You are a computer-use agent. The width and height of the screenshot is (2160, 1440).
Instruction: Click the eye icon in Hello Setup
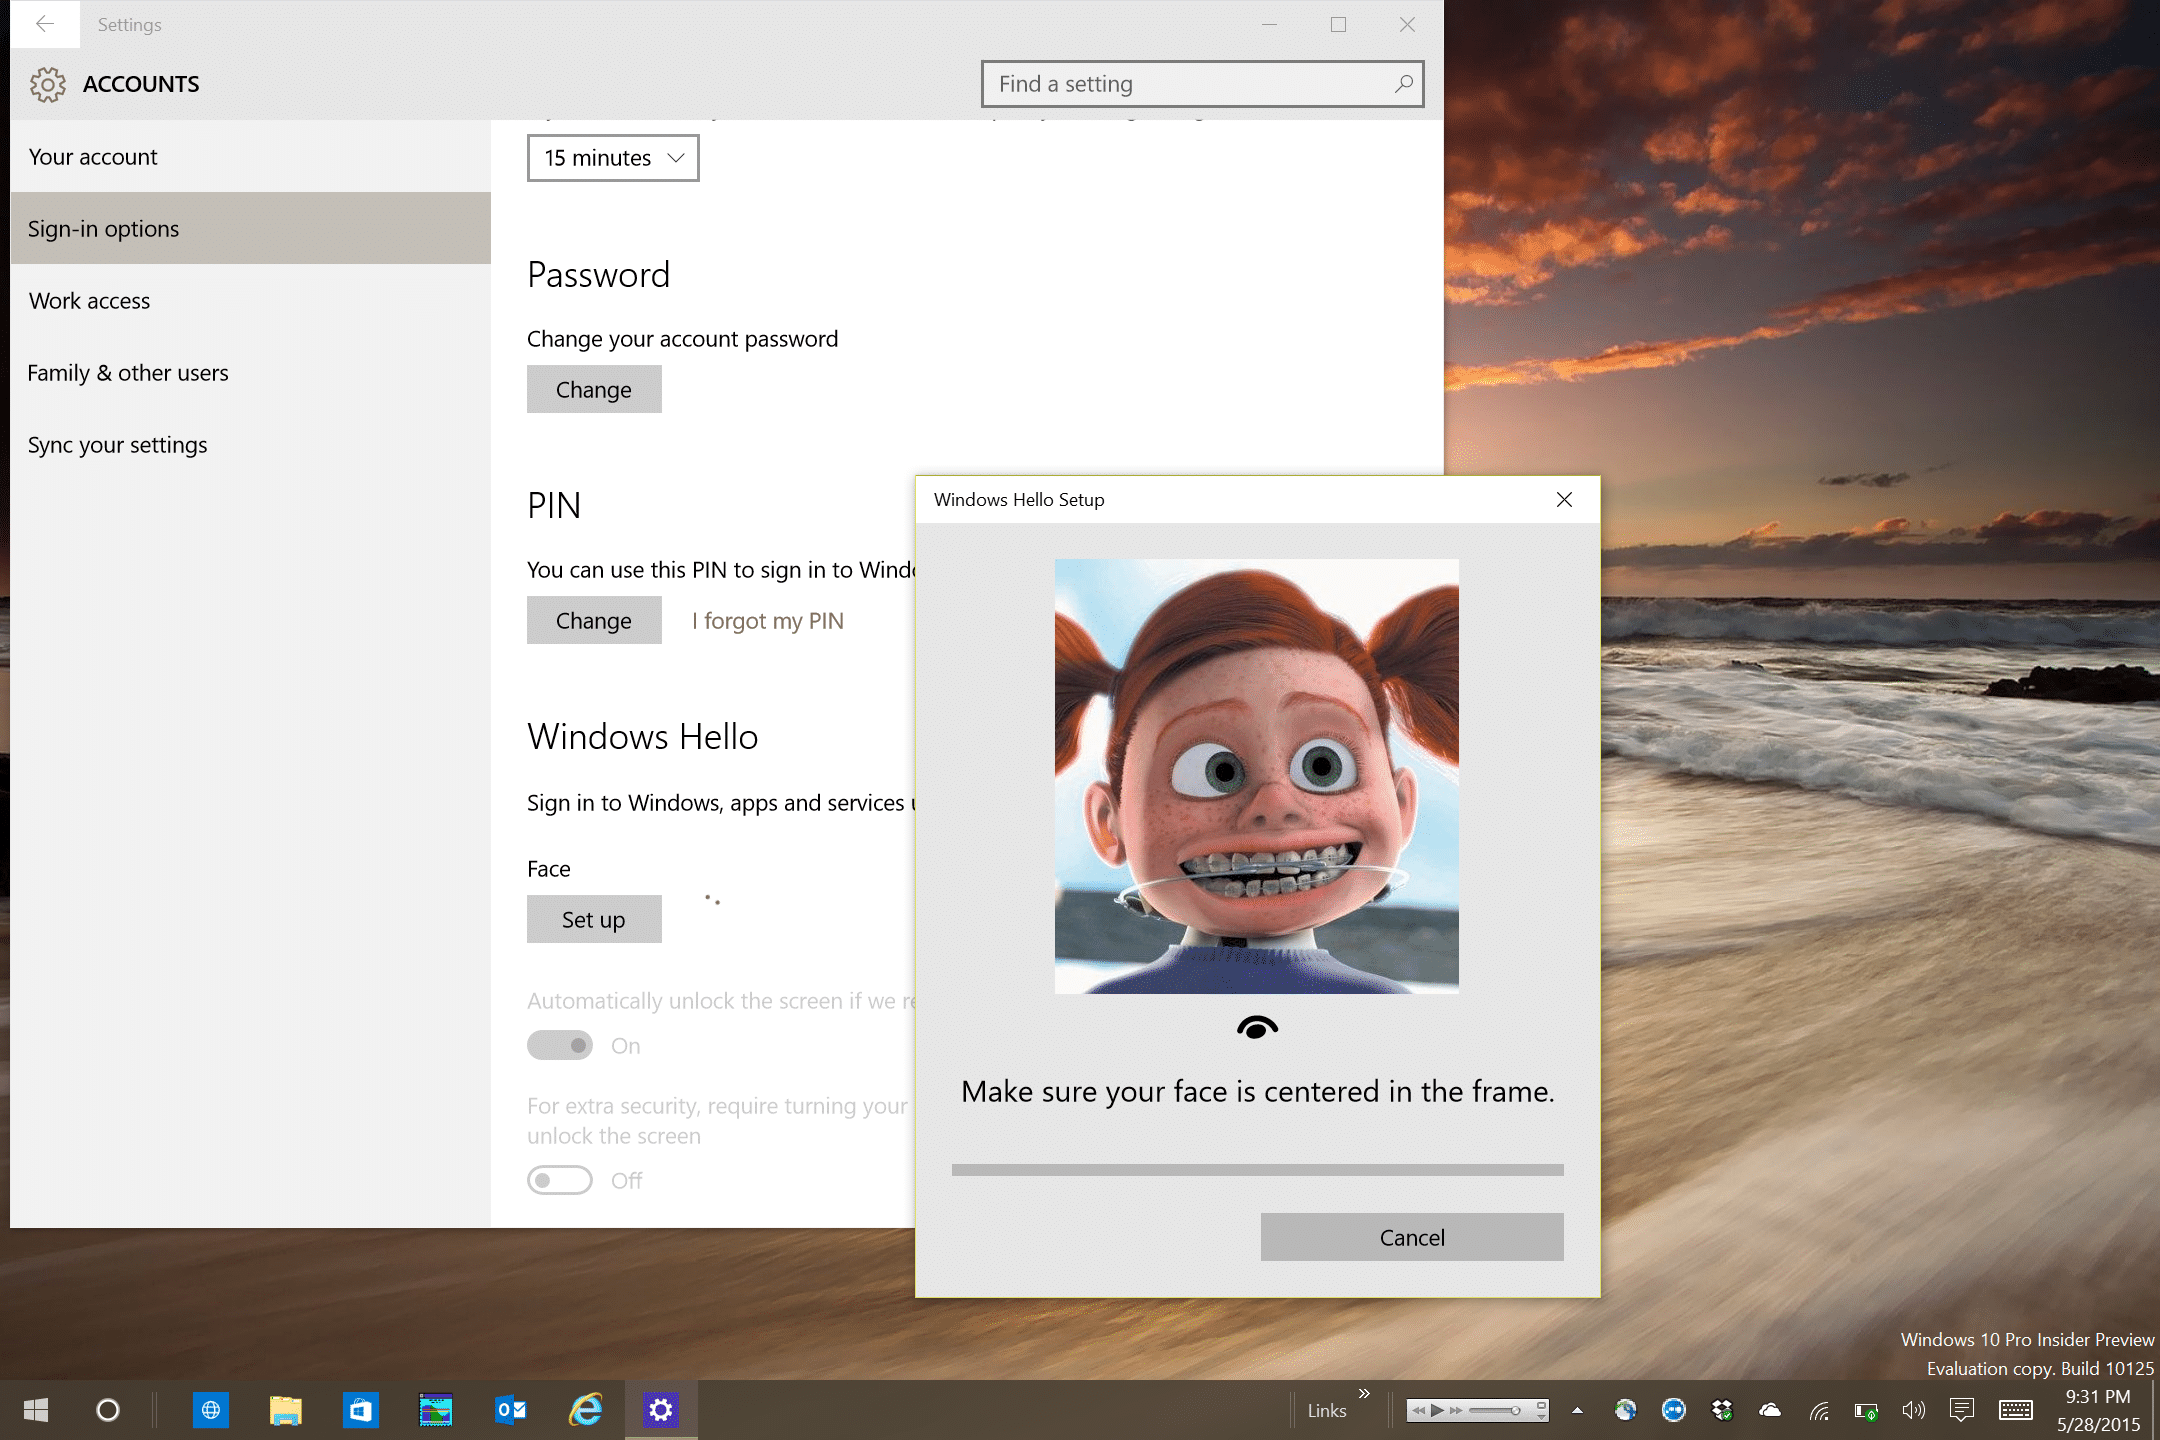pyautogui.click(x=1257, y=1027)
